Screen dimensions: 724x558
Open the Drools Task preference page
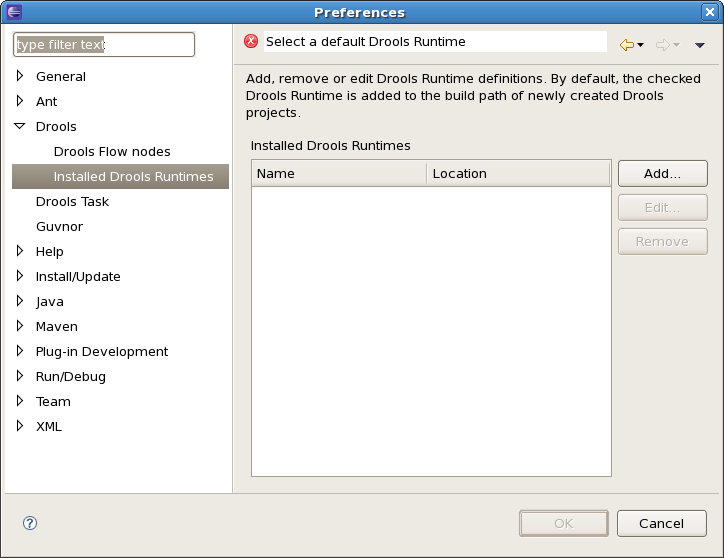[x=72, y=202]
